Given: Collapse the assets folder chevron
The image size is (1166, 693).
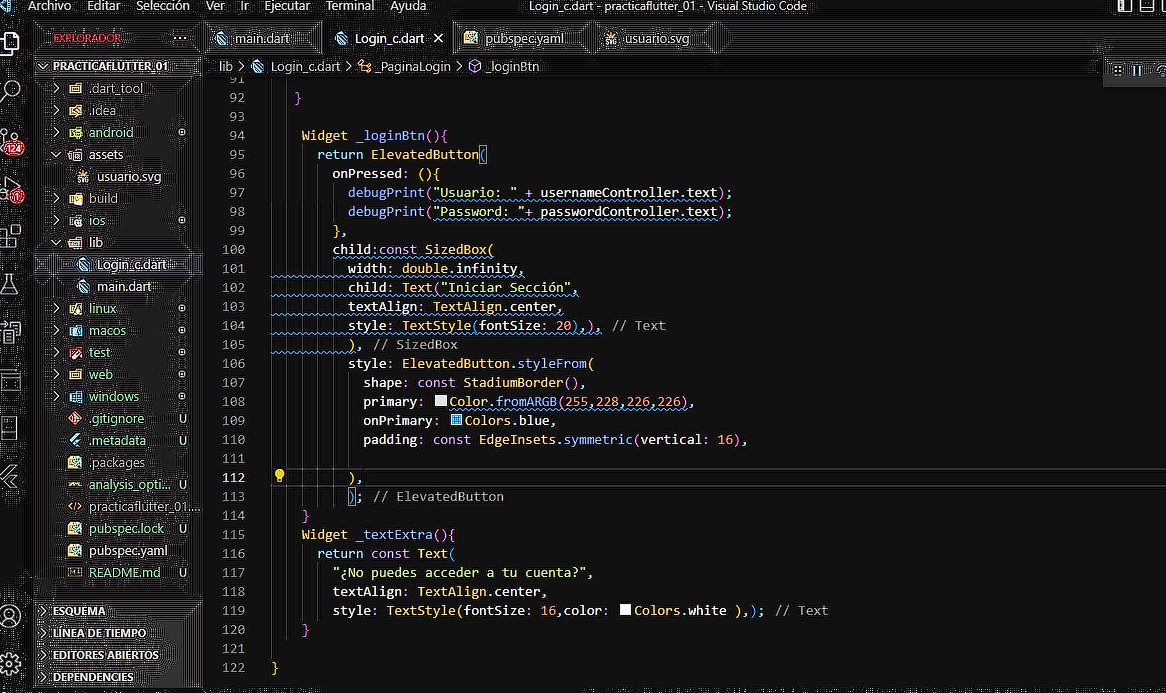Looking at the screenshot, I should coord(56,155).
